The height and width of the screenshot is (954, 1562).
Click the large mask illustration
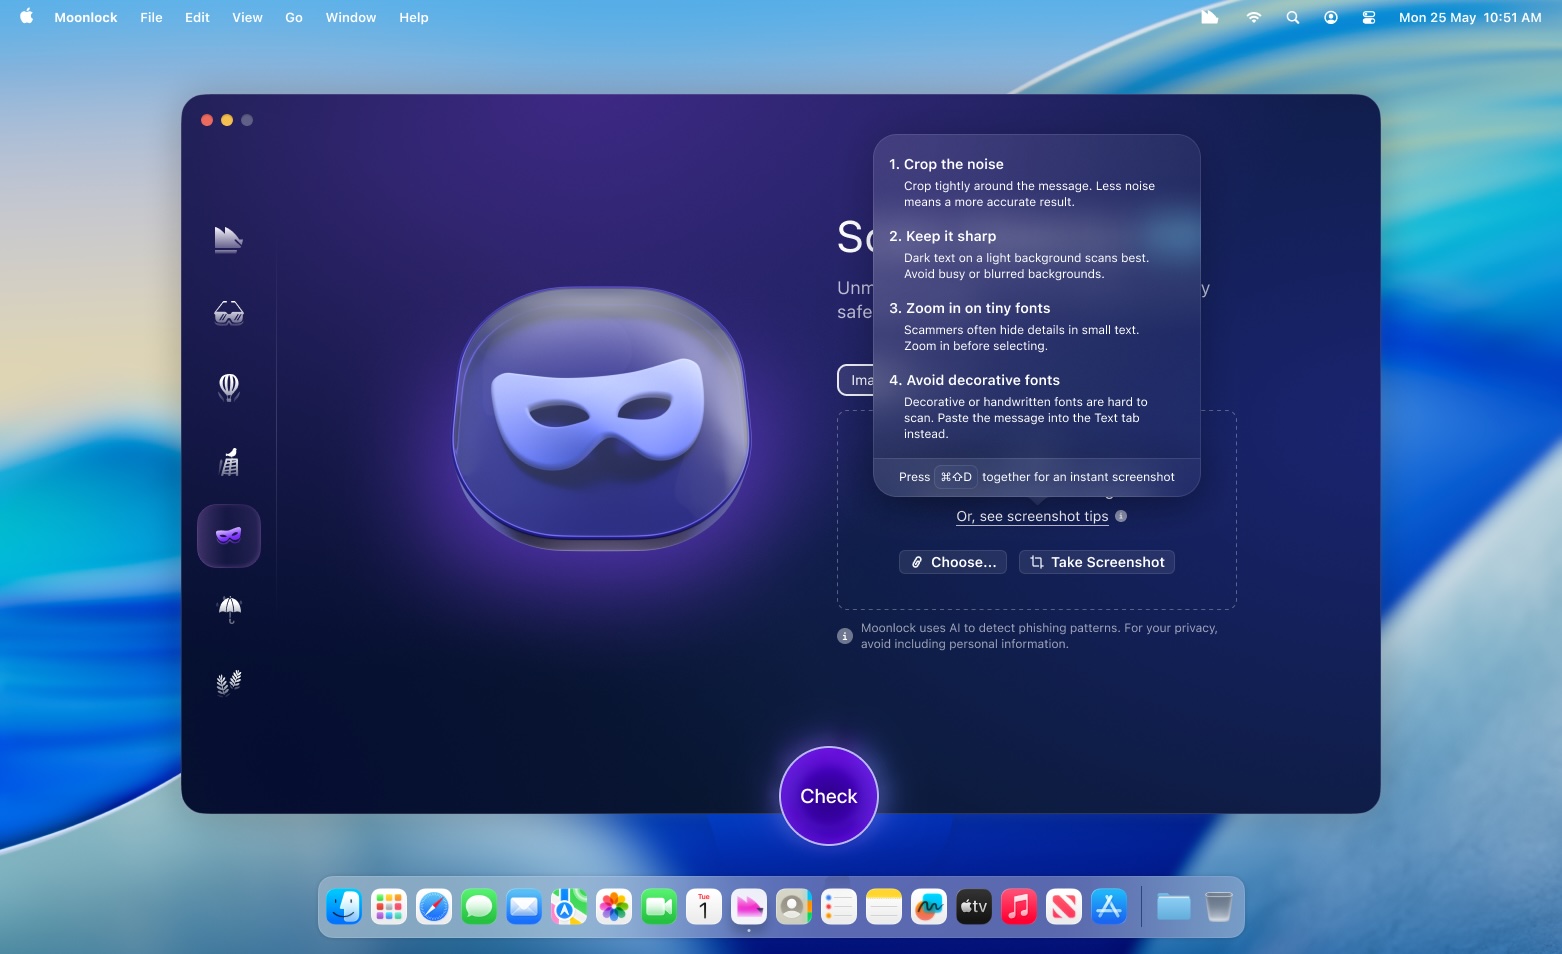pyautogui.click(x=601, y=418)
